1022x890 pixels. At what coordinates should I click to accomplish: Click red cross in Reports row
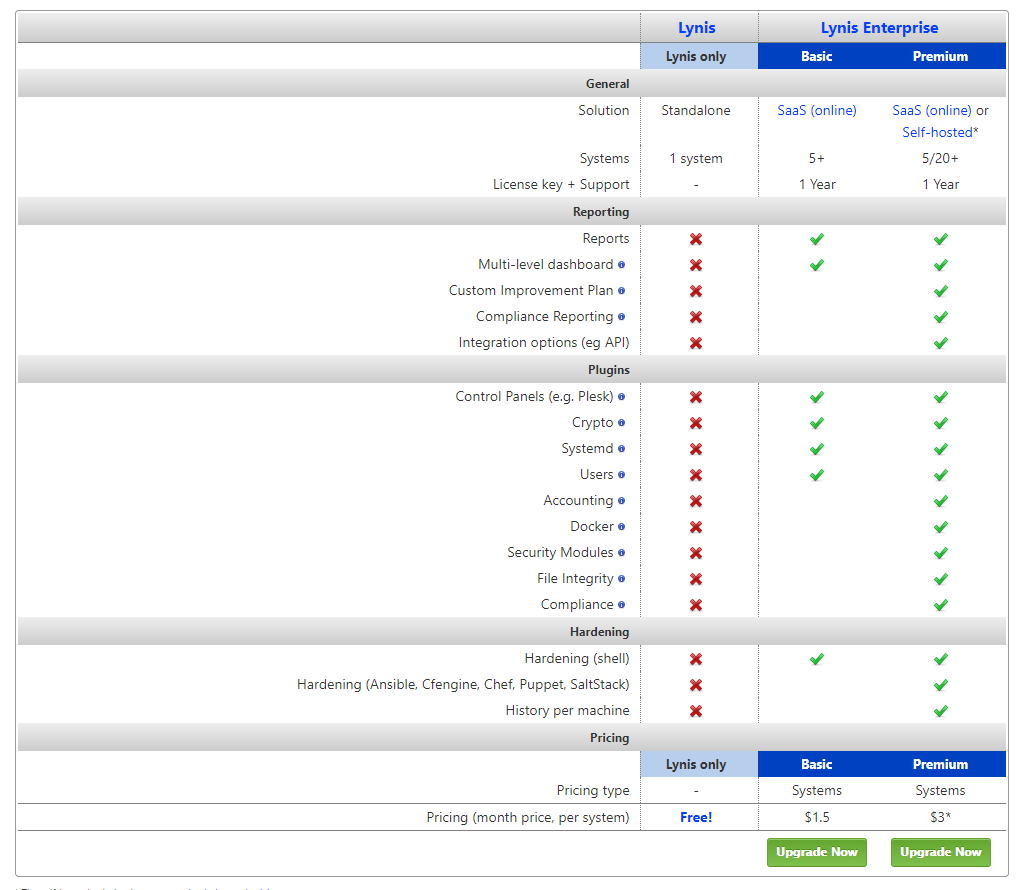(696, 239)
